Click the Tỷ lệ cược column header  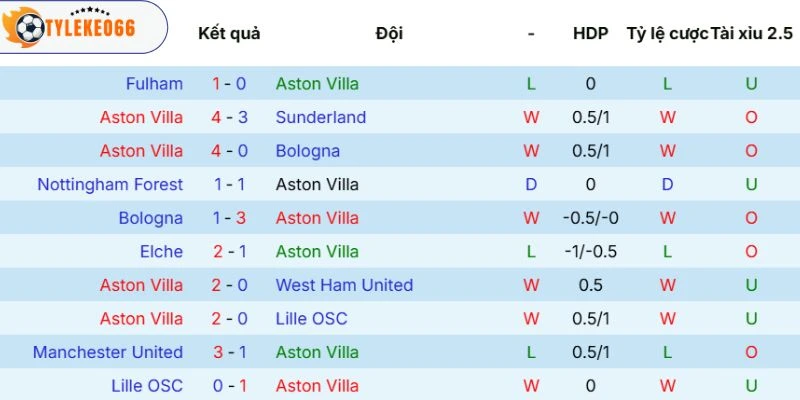tap(667, 33)
